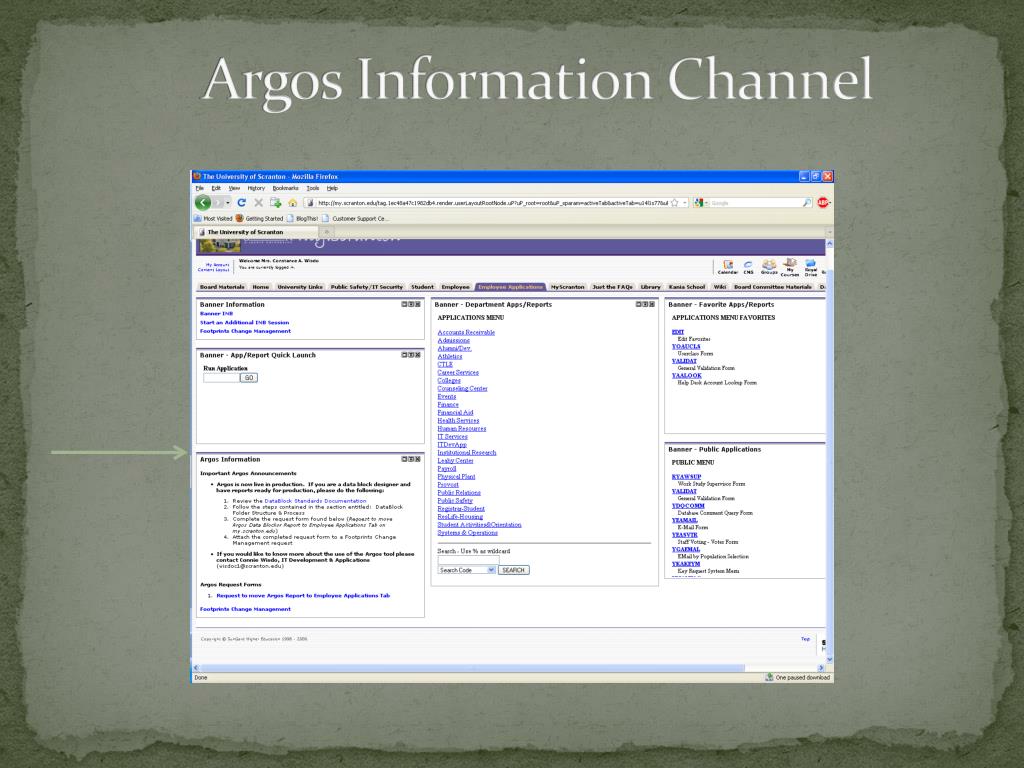Click the Top link at page bottom

pyautogui.click(x=805, y=639)
